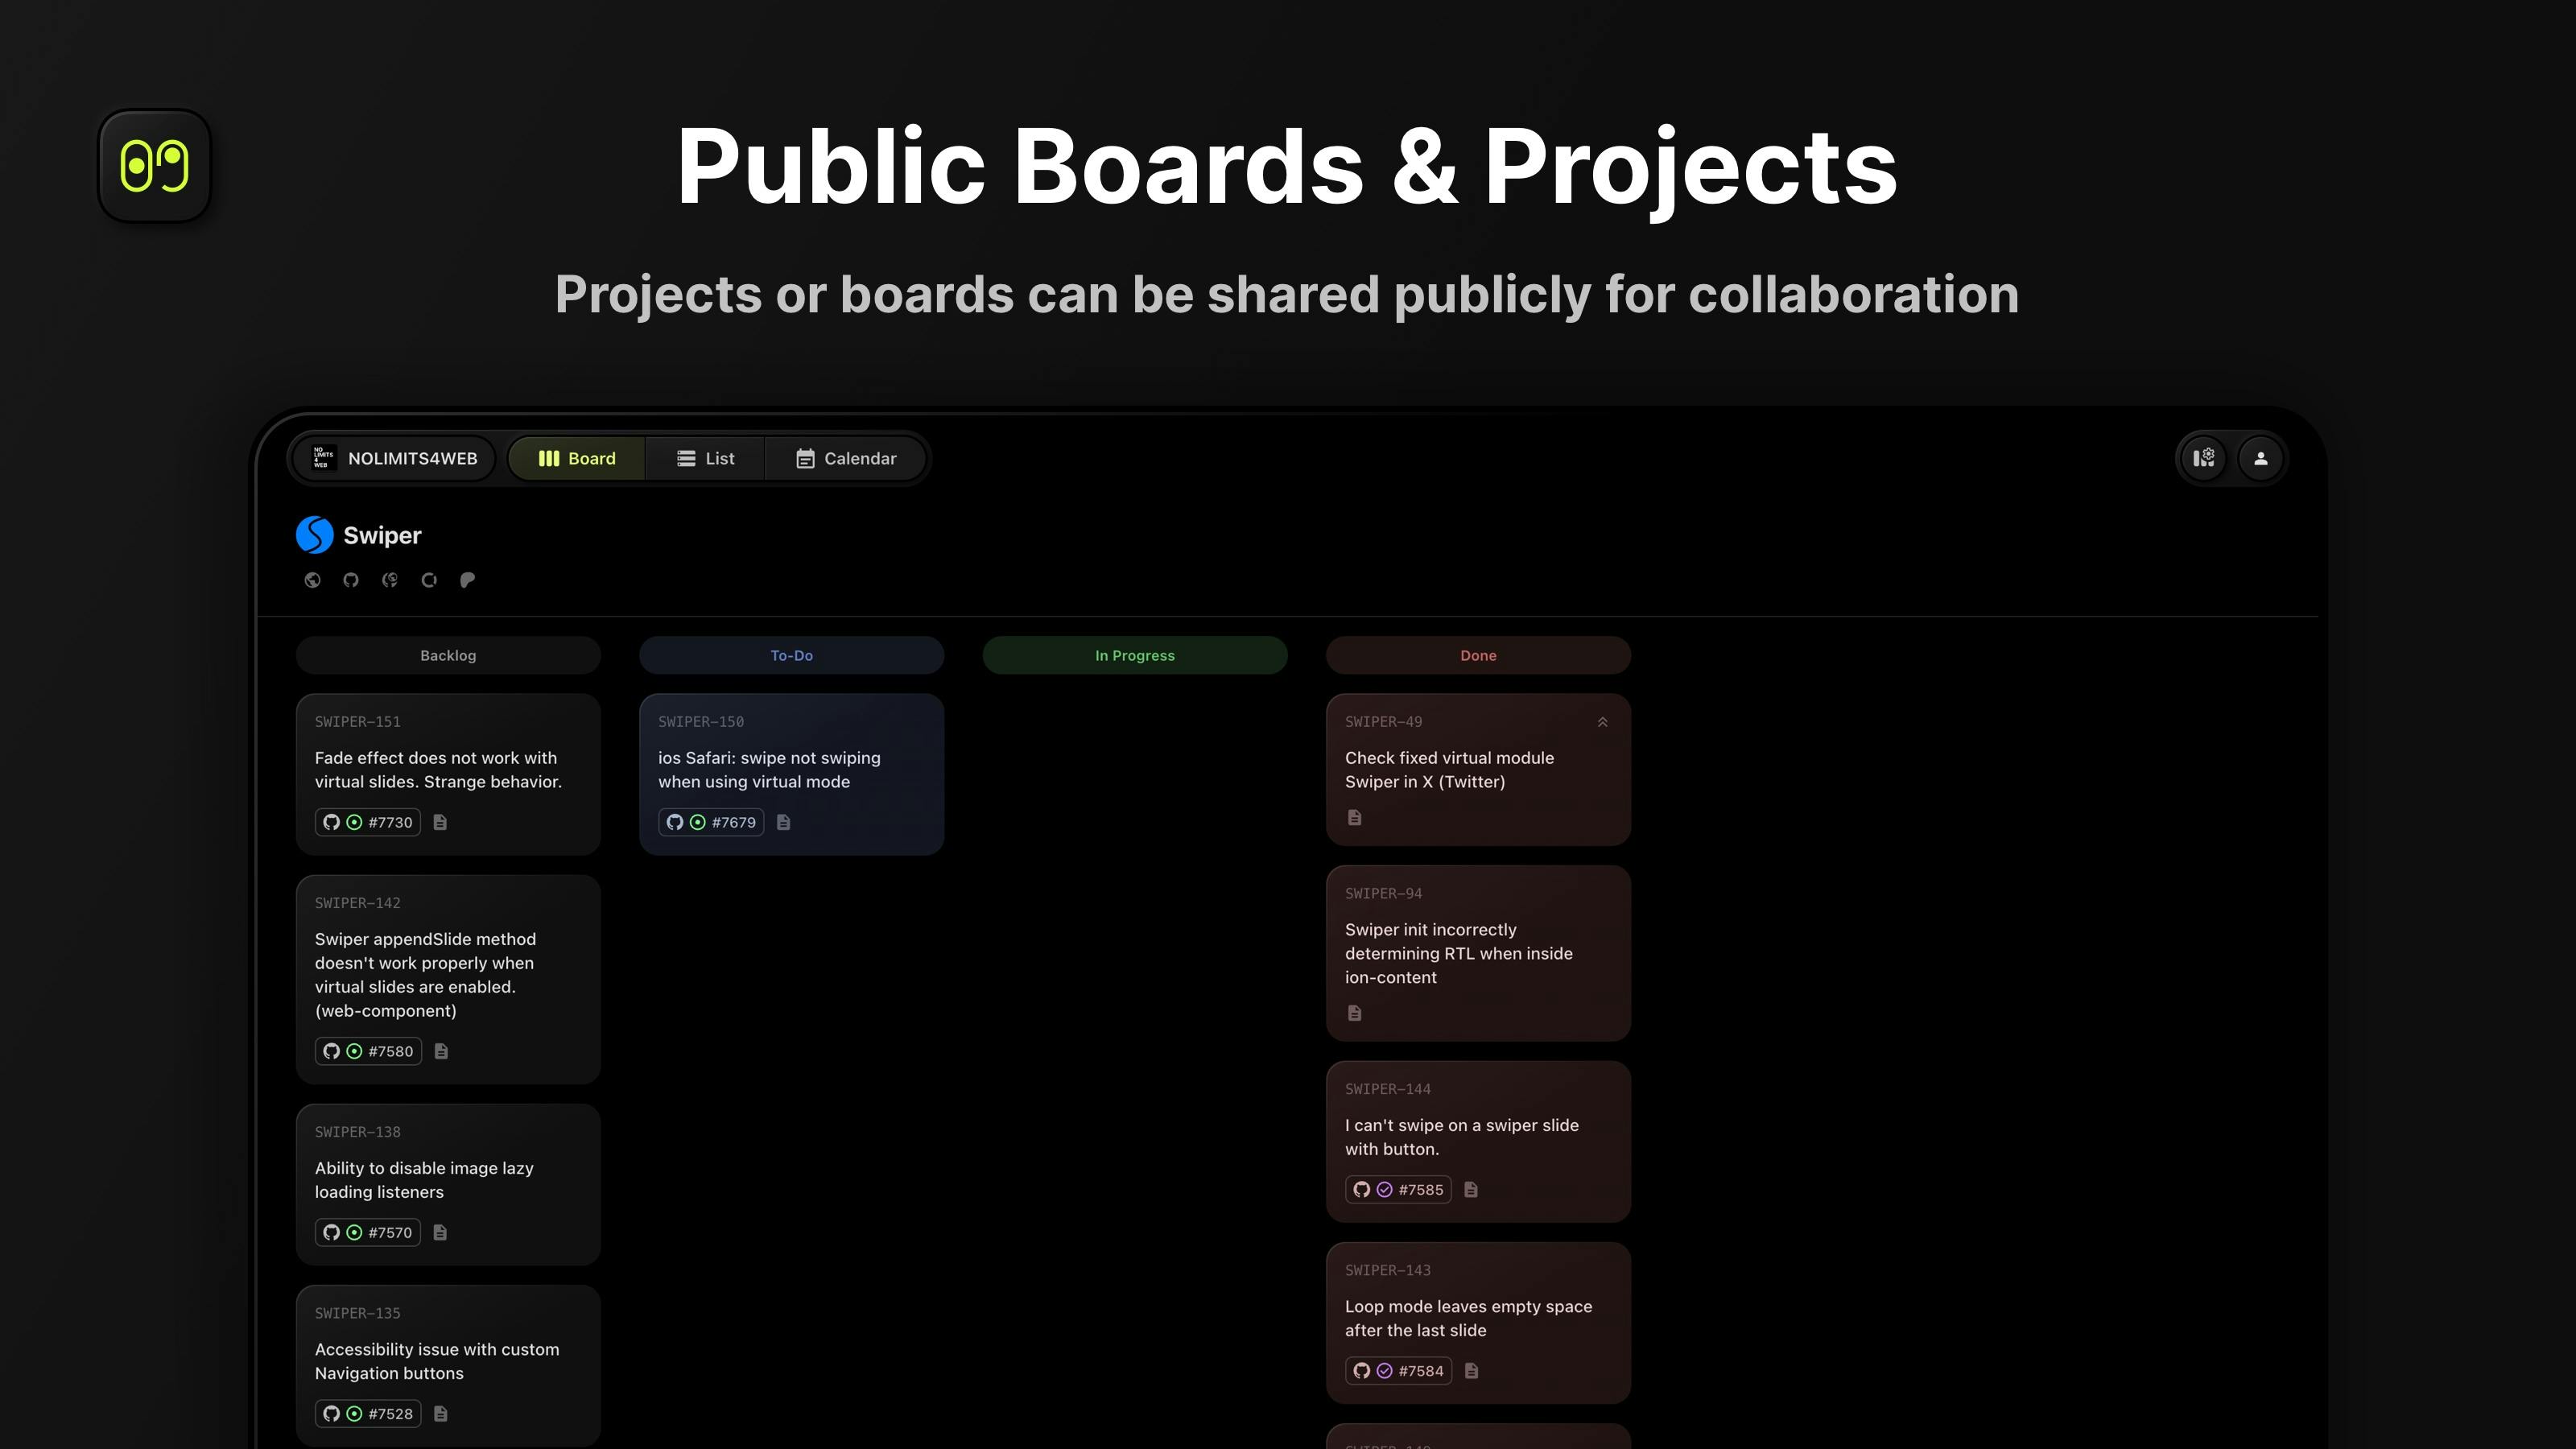Image resolution: width=2576 pixels, height=1449 pixels.
Task: Click the SWIPER-49 issue ID
Action: 1383,722
